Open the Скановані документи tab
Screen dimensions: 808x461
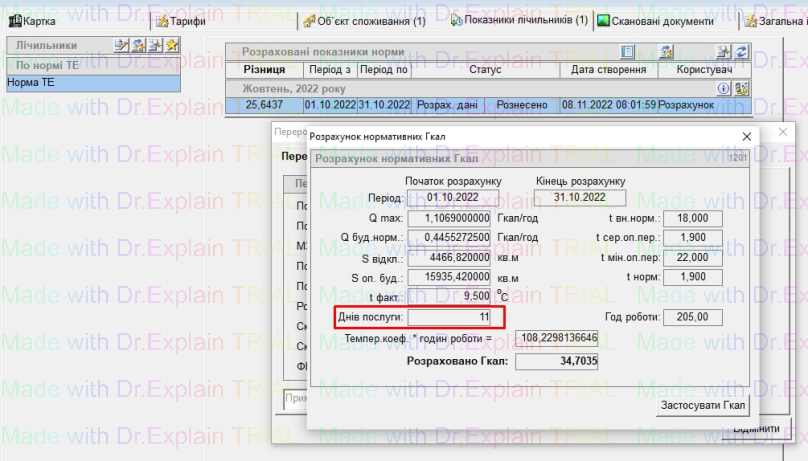(x=662, y=21)
